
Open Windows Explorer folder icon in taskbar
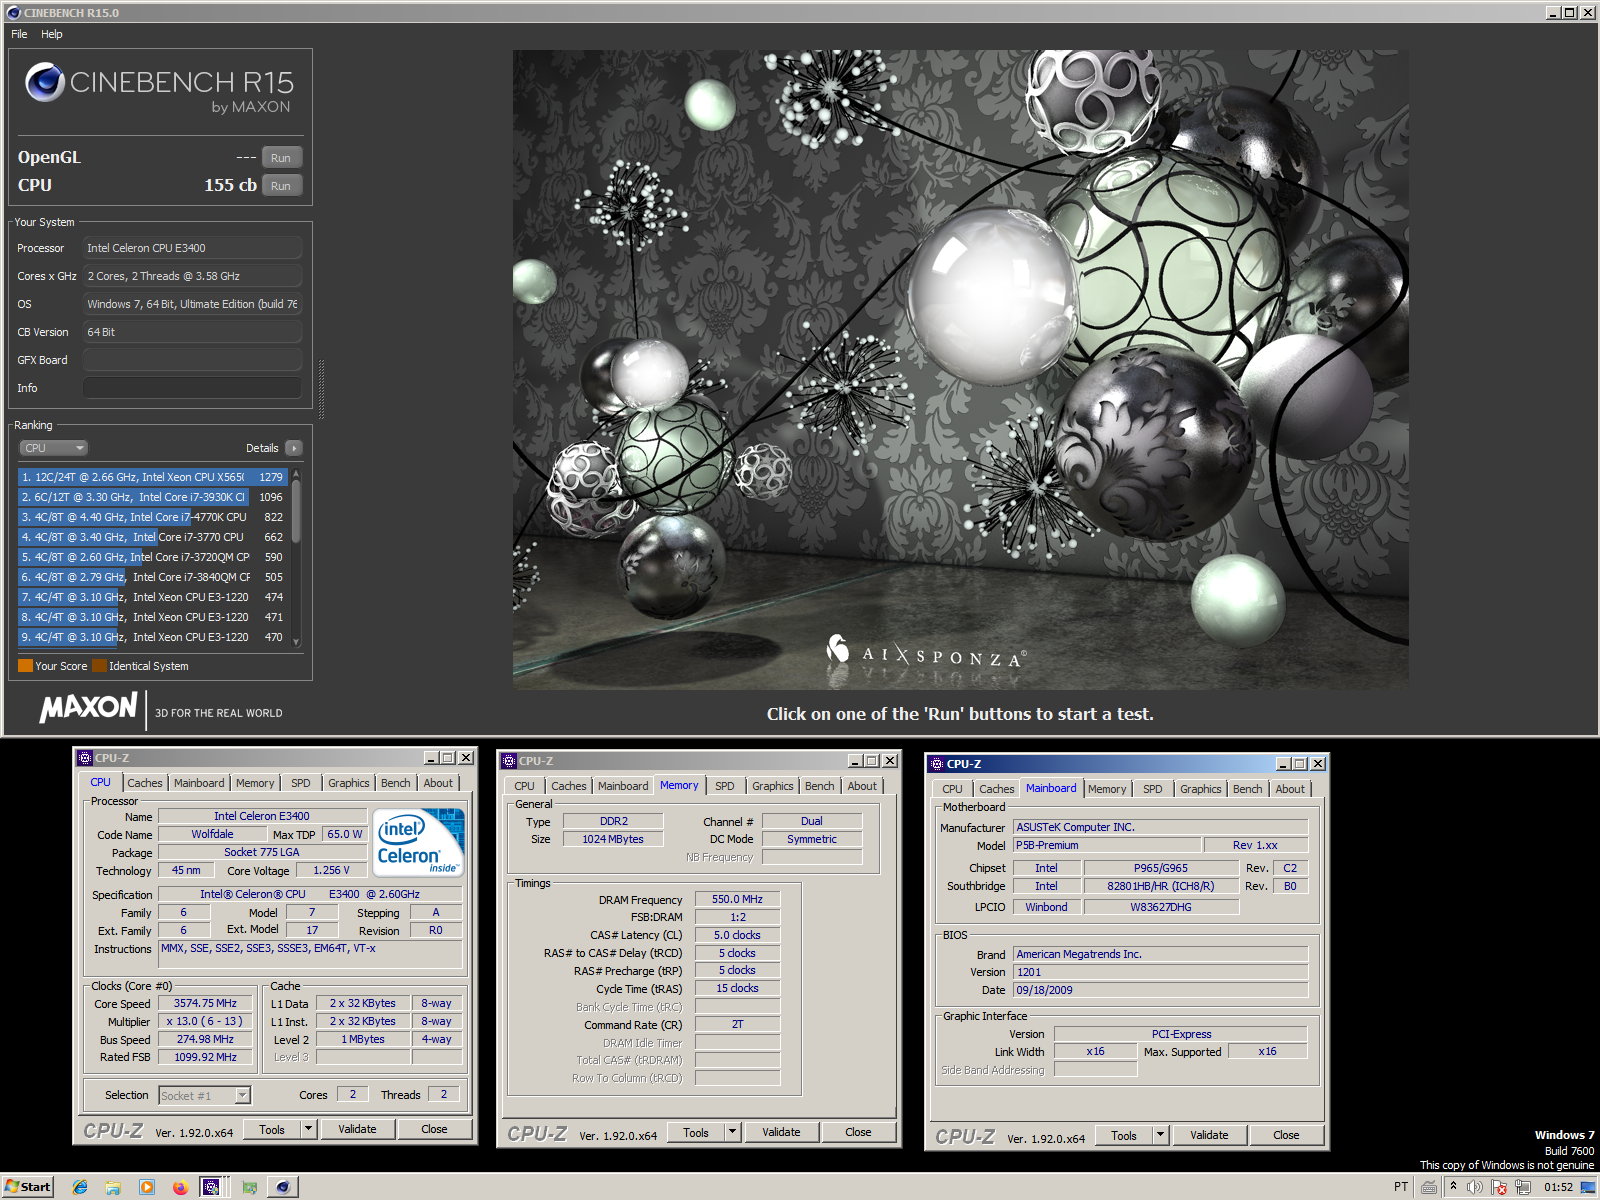tap(113, 1187)
